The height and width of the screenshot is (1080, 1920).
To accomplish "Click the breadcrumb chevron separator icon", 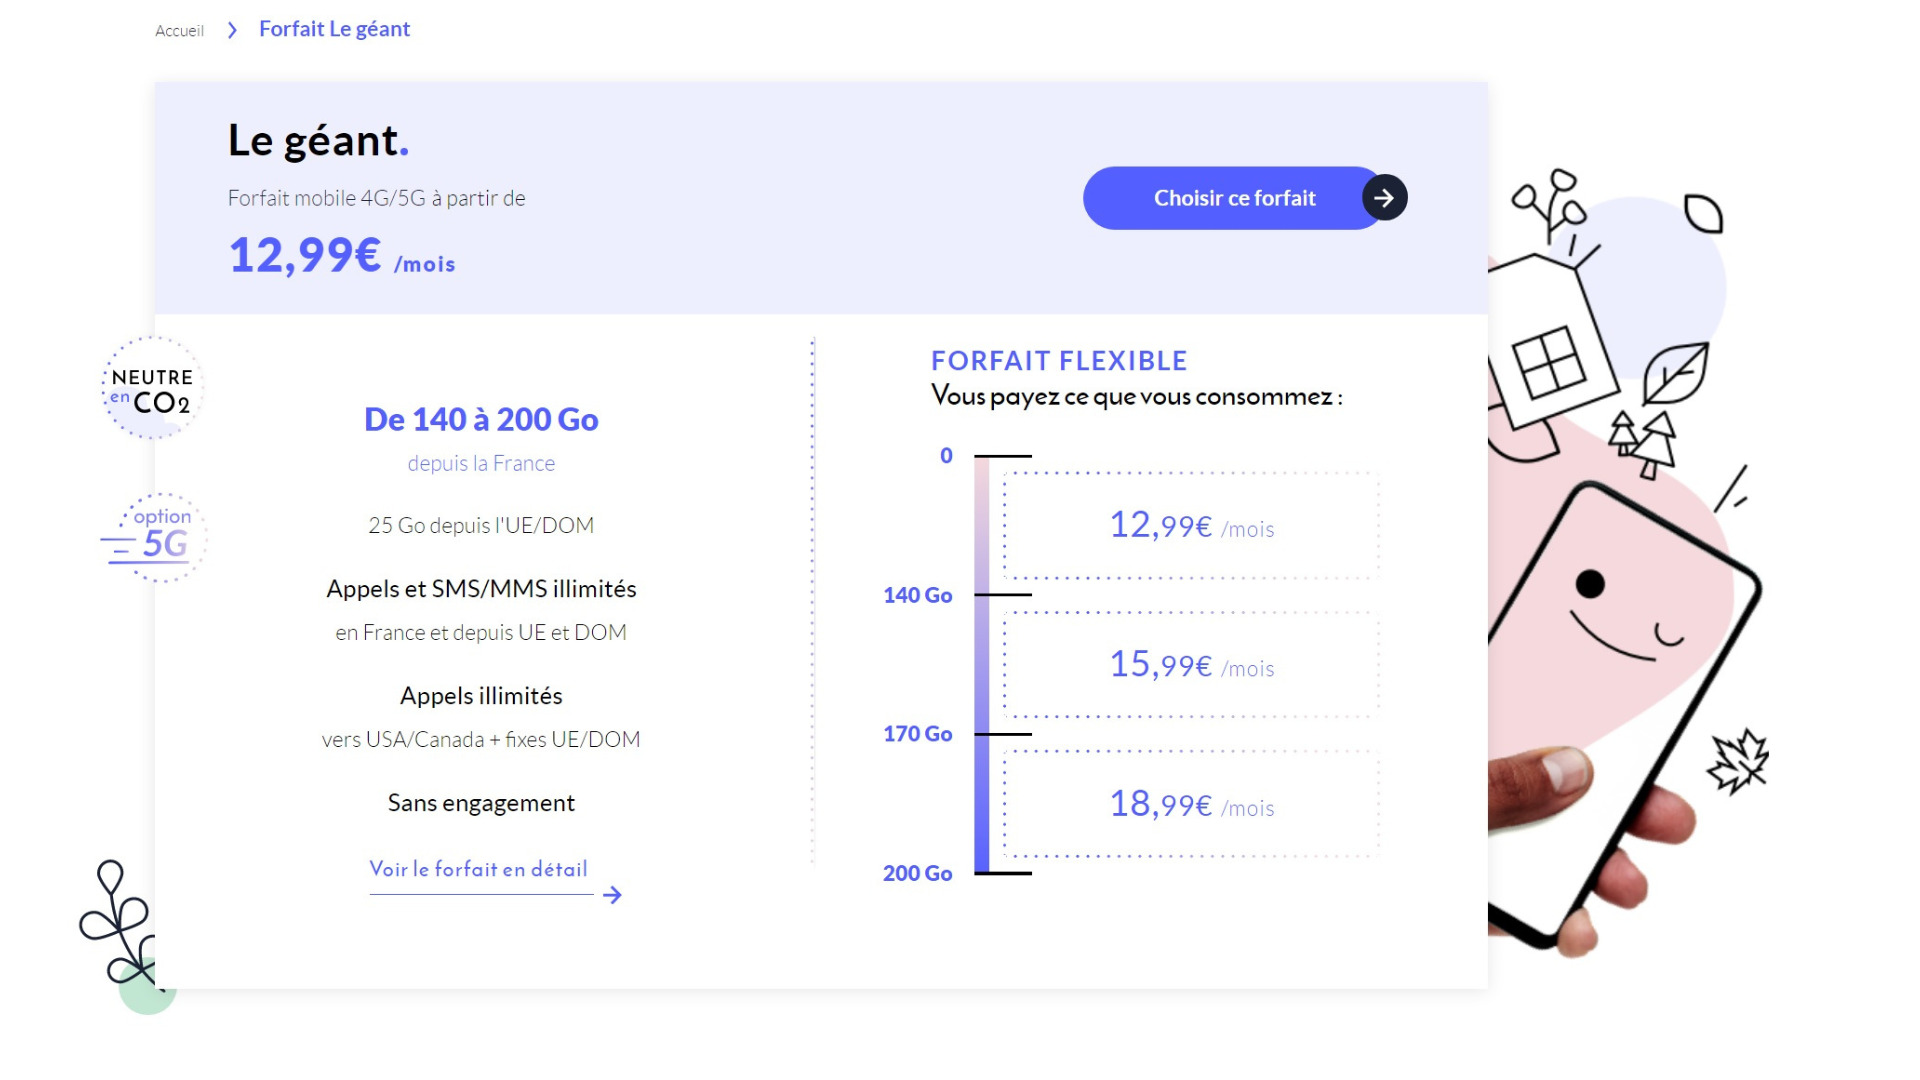I will 232,30.
